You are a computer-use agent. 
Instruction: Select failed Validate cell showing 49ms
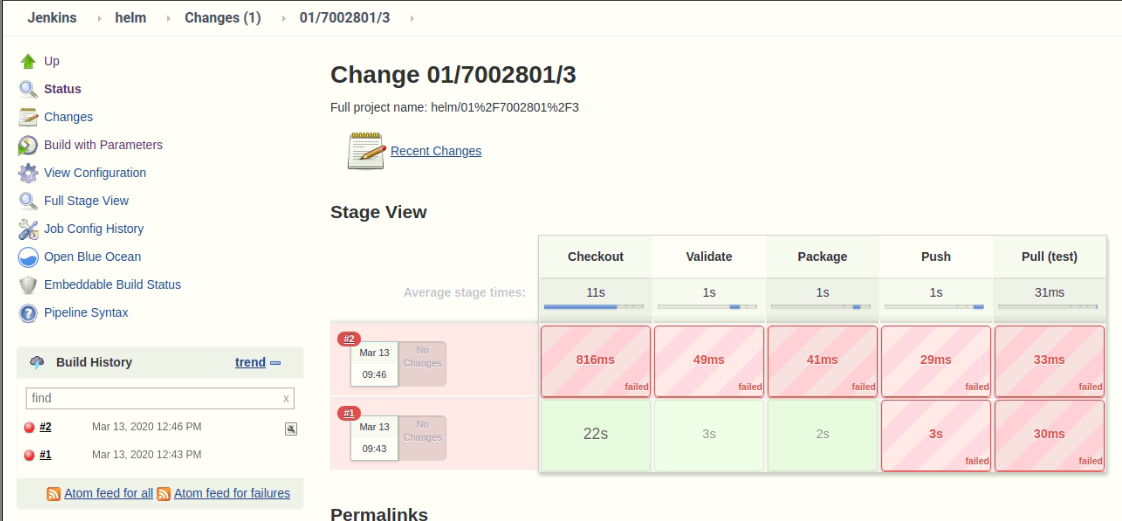coord(709,361)
